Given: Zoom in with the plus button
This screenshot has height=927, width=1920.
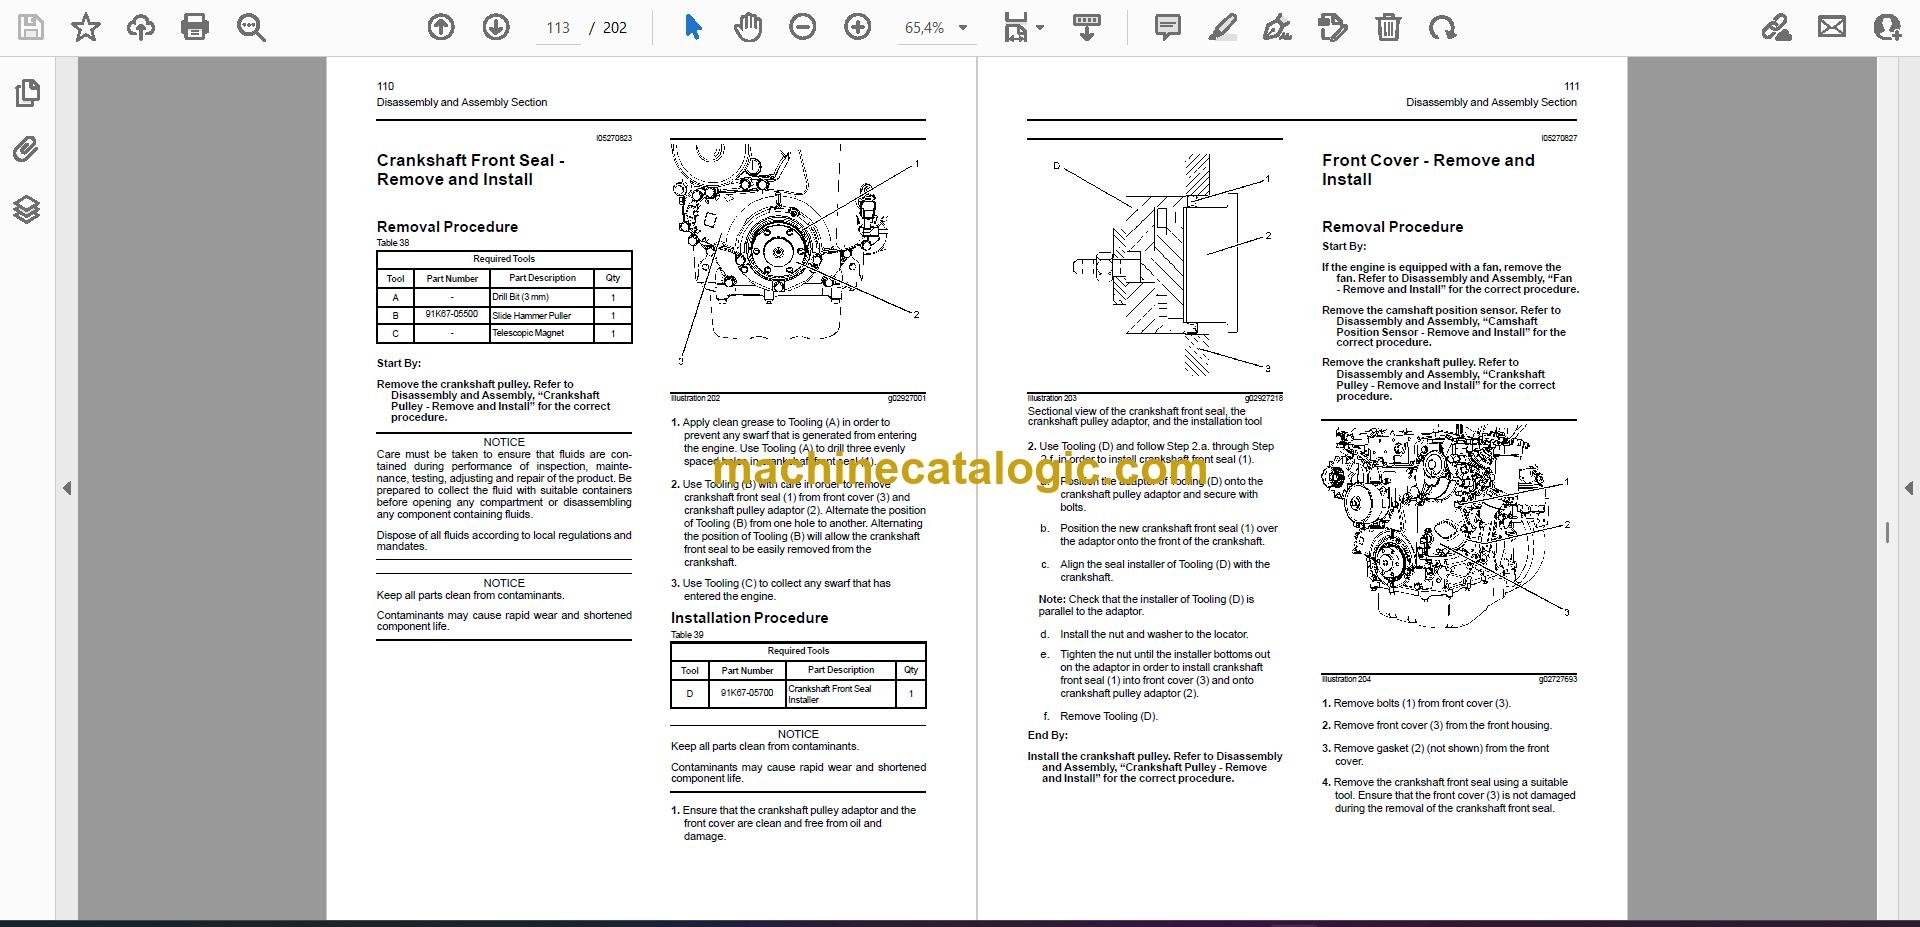Looking at the screenshot, I should tap(857, 27).
